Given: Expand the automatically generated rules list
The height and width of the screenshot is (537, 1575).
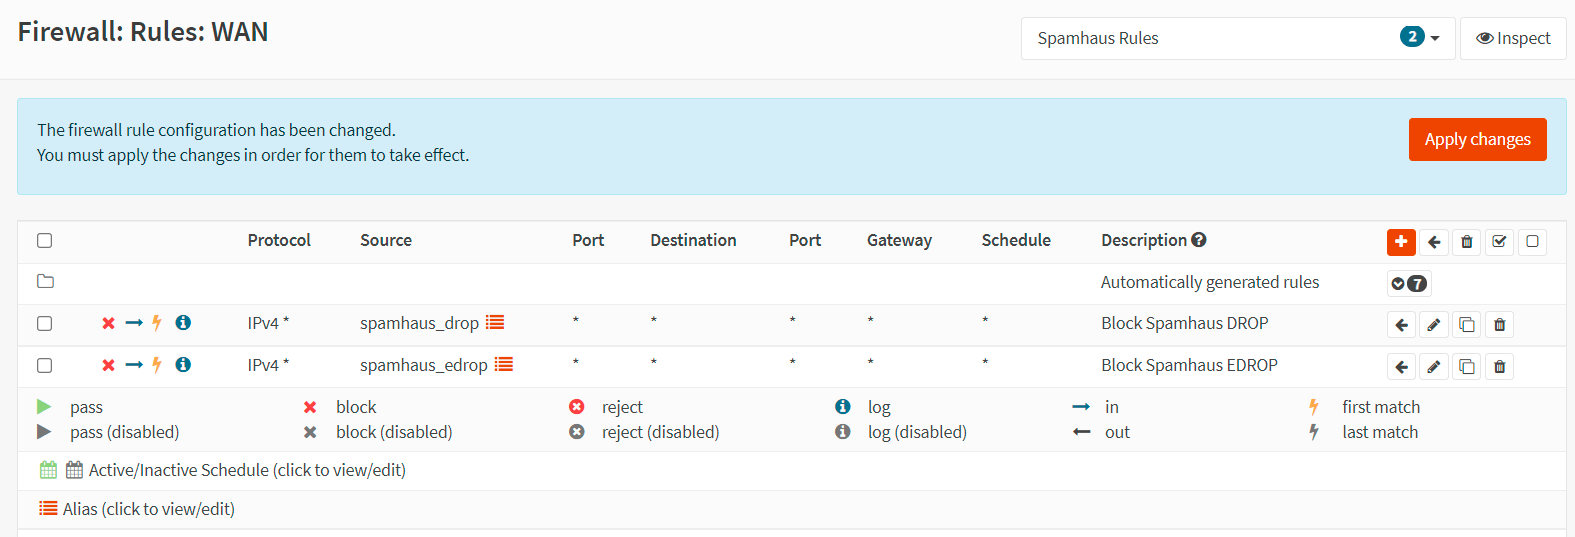Looking at the screenshot, I should click(1408, 283).
